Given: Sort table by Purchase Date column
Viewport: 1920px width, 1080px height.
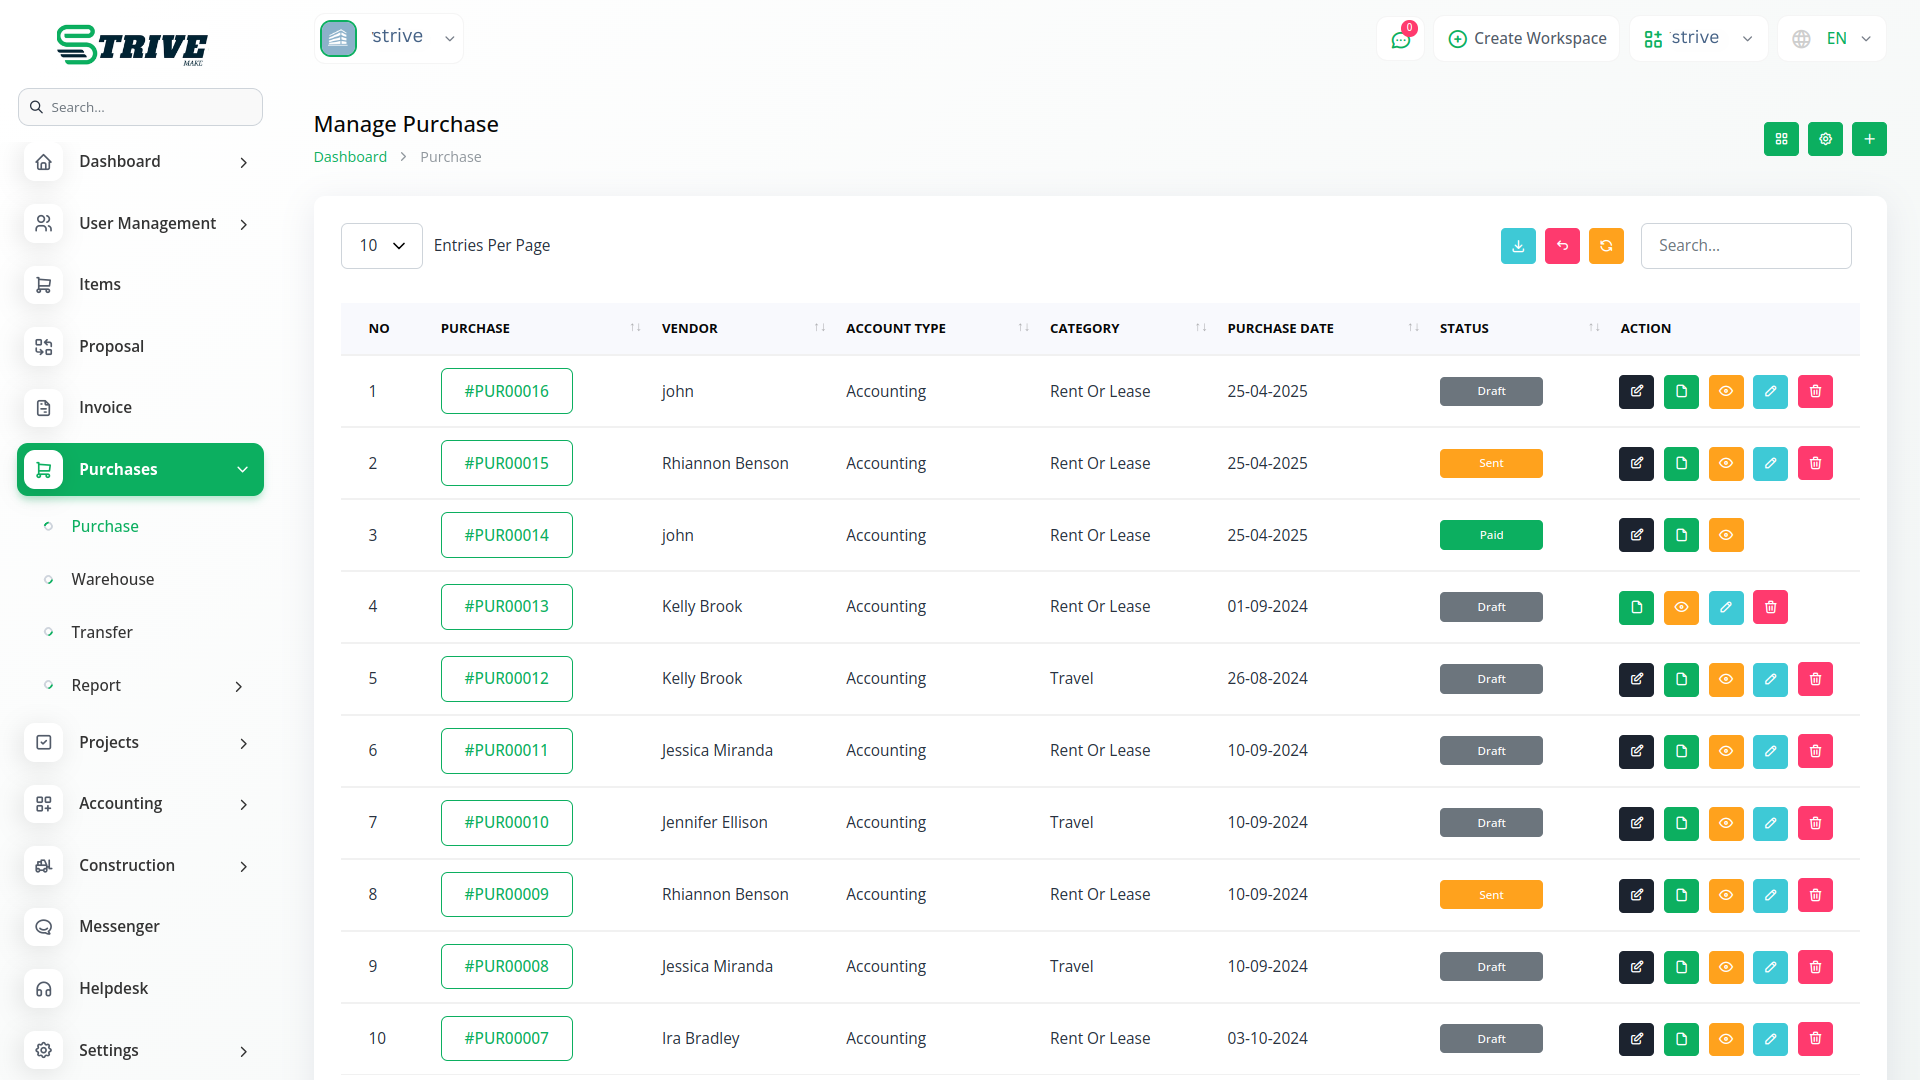Looking at the screenshot, I should pos(1280,328).
